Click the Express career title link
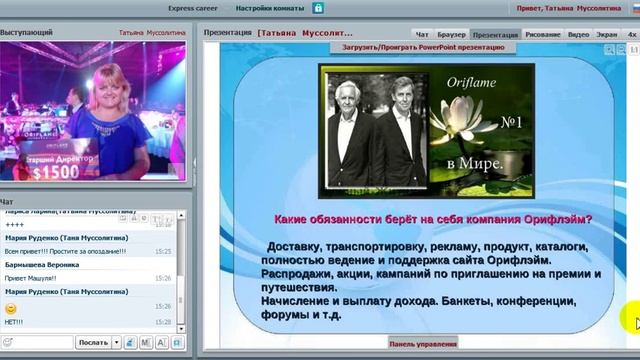This screenshot has width=640, height=360. tap(193, 8)
